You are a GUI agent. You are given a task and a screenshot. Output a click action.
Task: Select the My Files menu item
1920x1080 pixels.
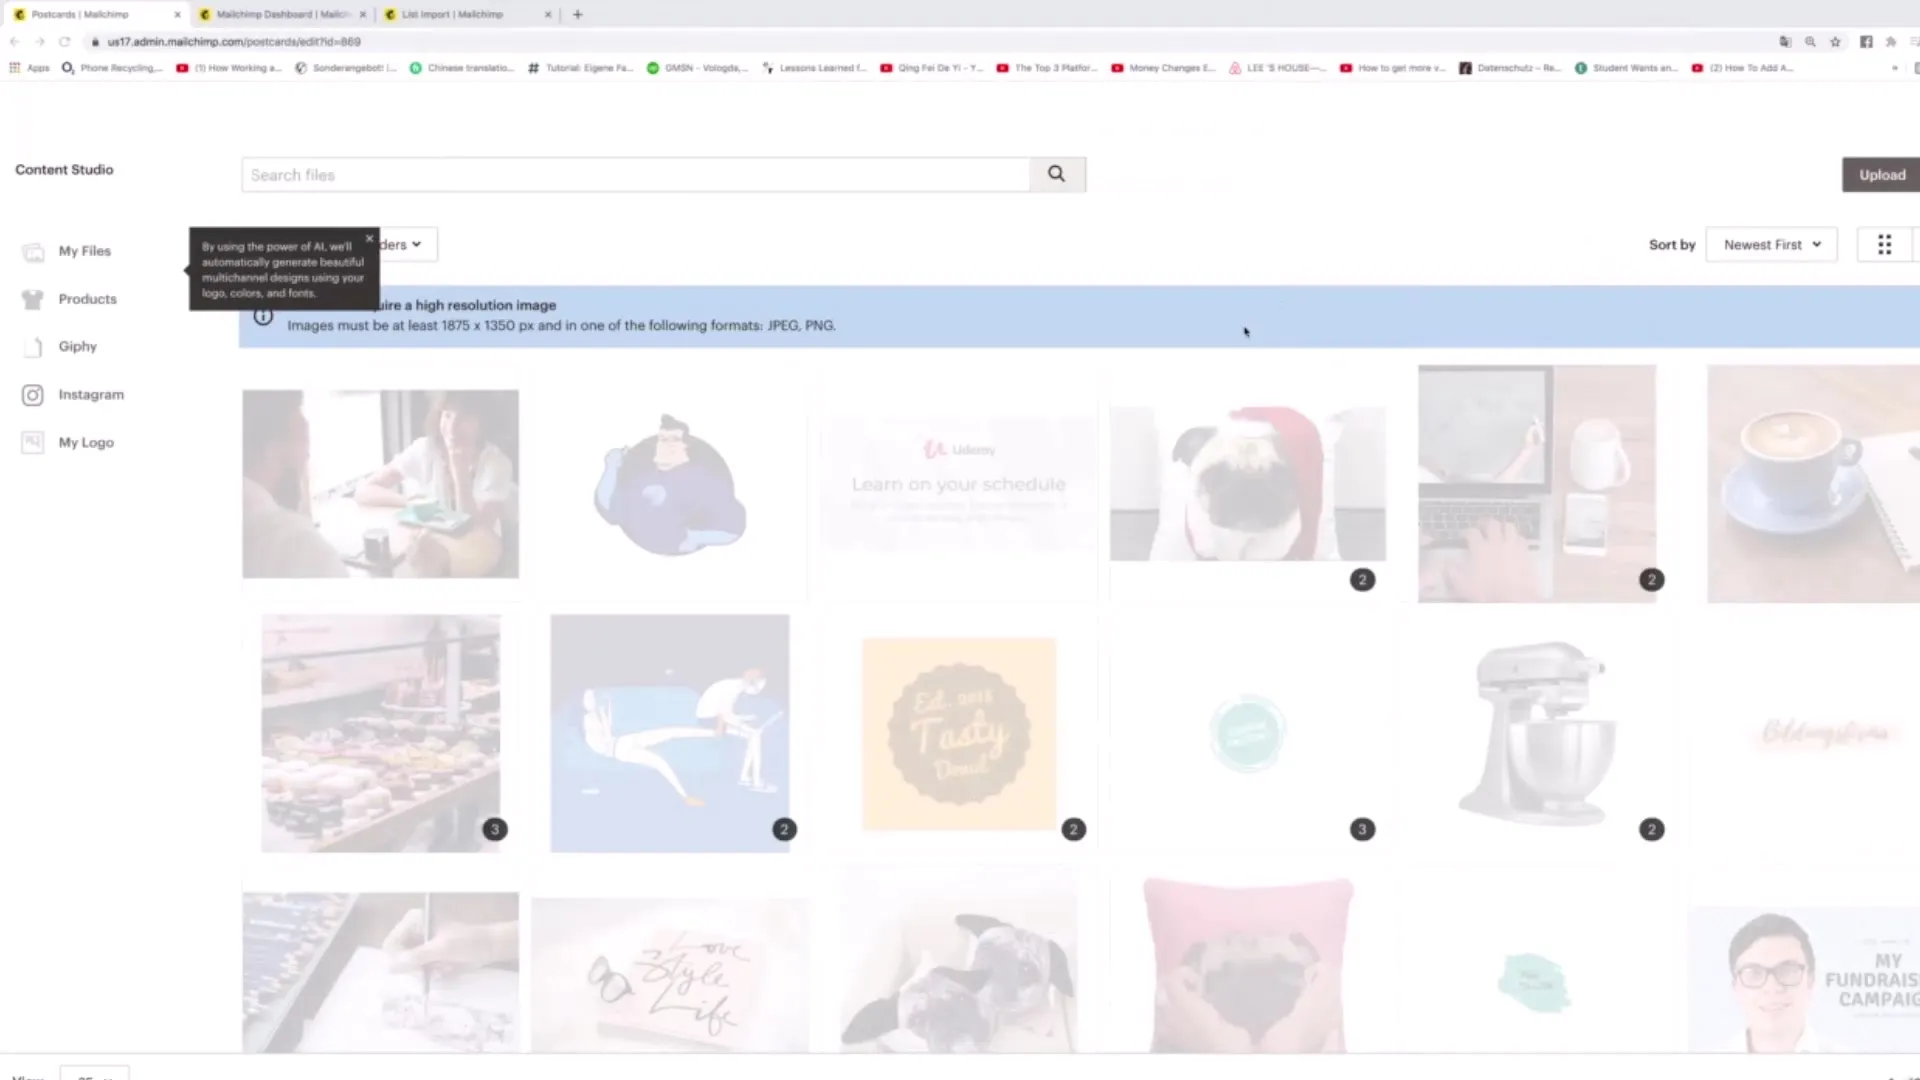point(83,251)
